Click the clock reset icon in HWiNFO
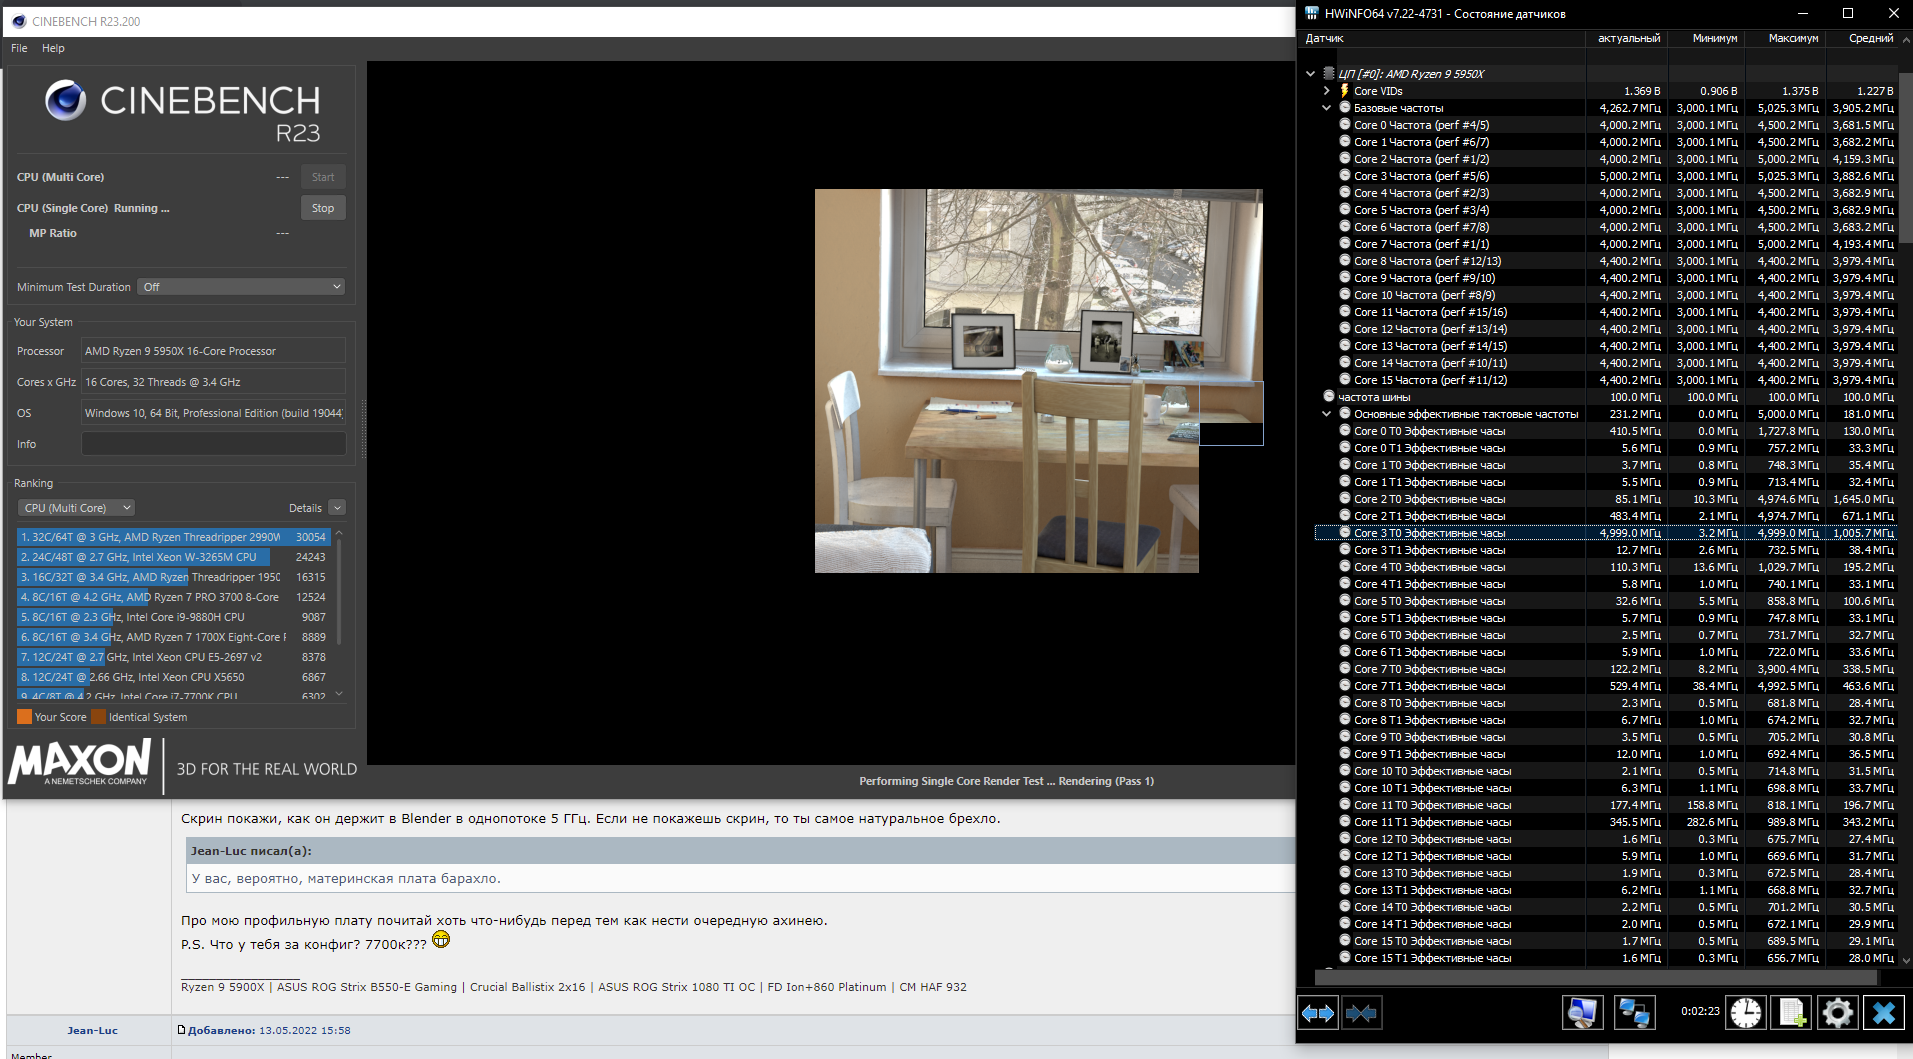This screenshot has width=1913, height=1059. coord(1746,1013)
